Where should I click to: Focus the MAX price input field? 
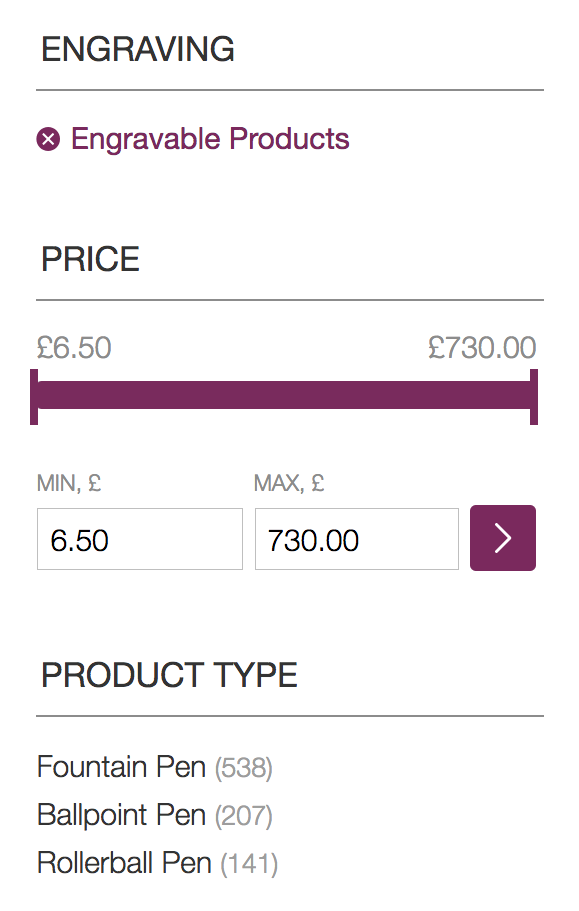[357, 539]
